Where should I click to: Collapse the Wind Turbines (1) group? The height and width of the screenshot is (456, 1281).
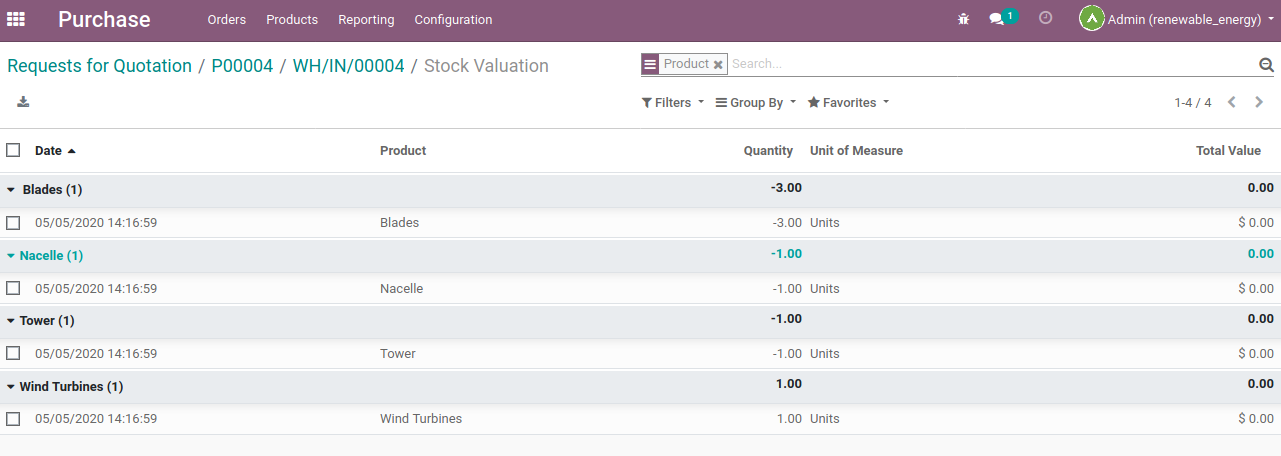click(65, 386)
